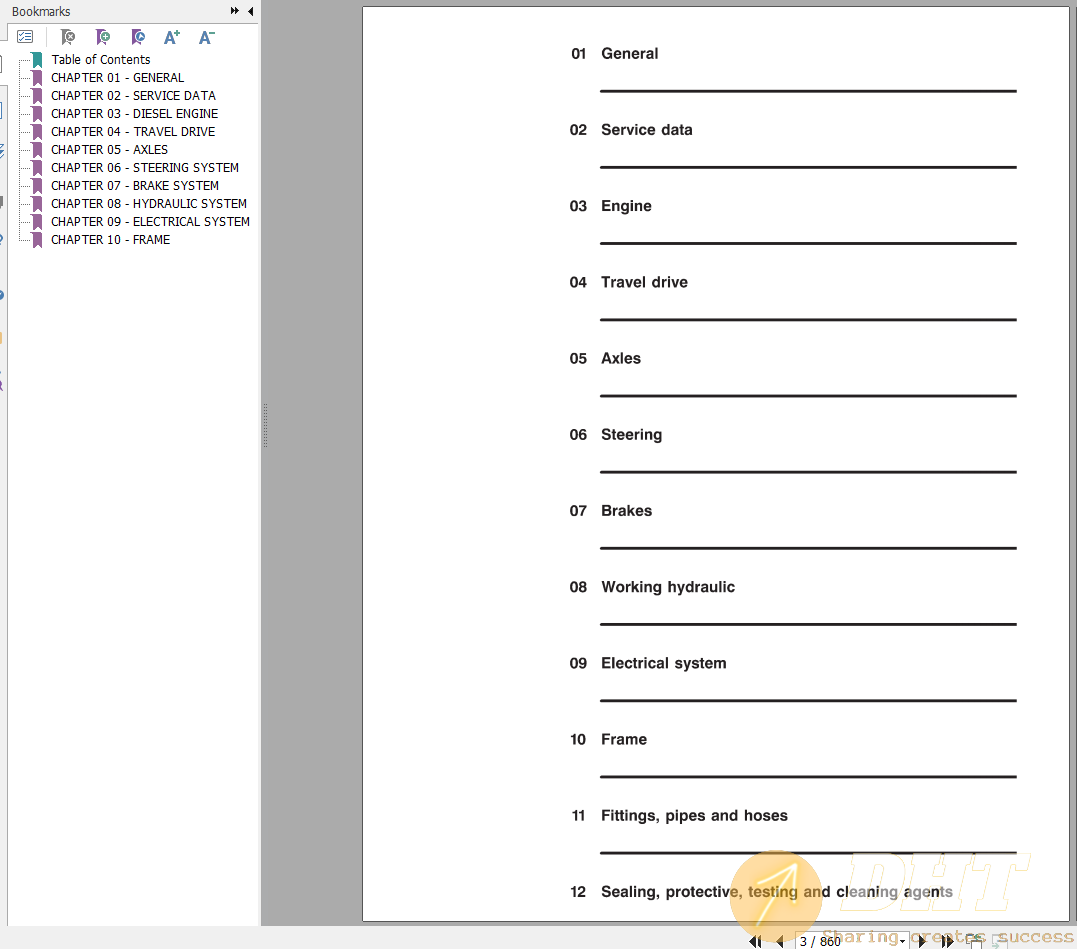Jump to last page with rightmost navigation icon
The image size is (1077, 949).
948,941
